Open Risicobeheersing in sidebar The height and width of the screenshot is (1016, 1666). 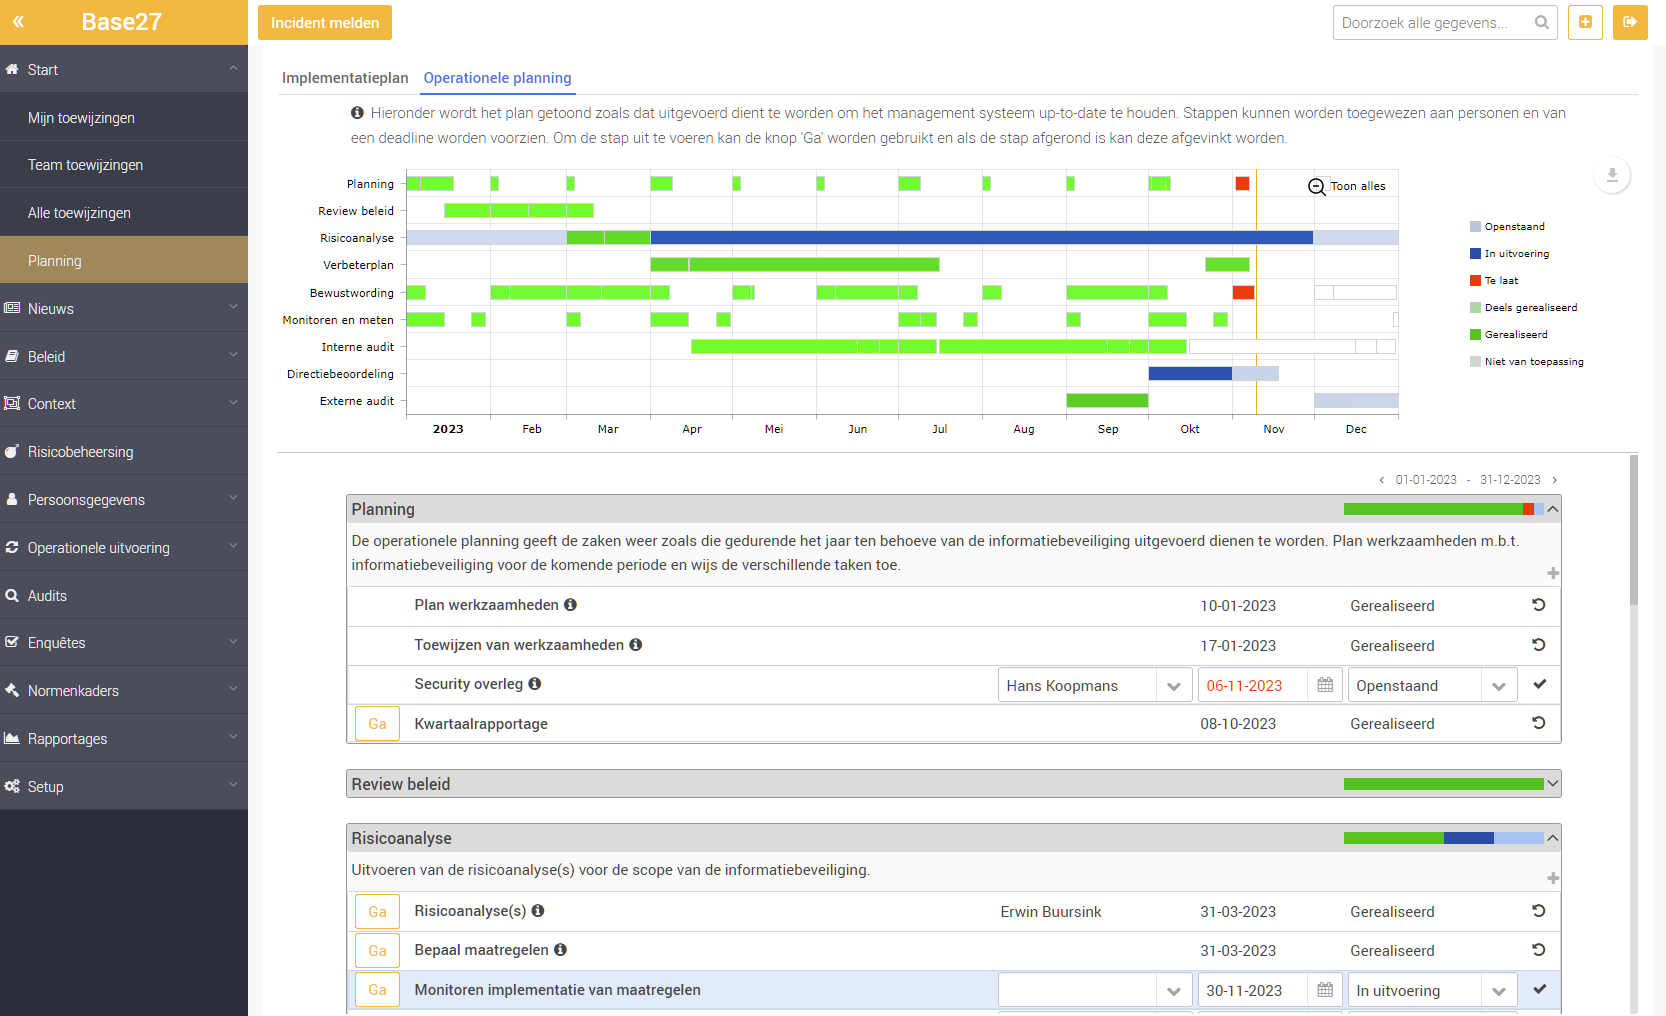(124, 451)
